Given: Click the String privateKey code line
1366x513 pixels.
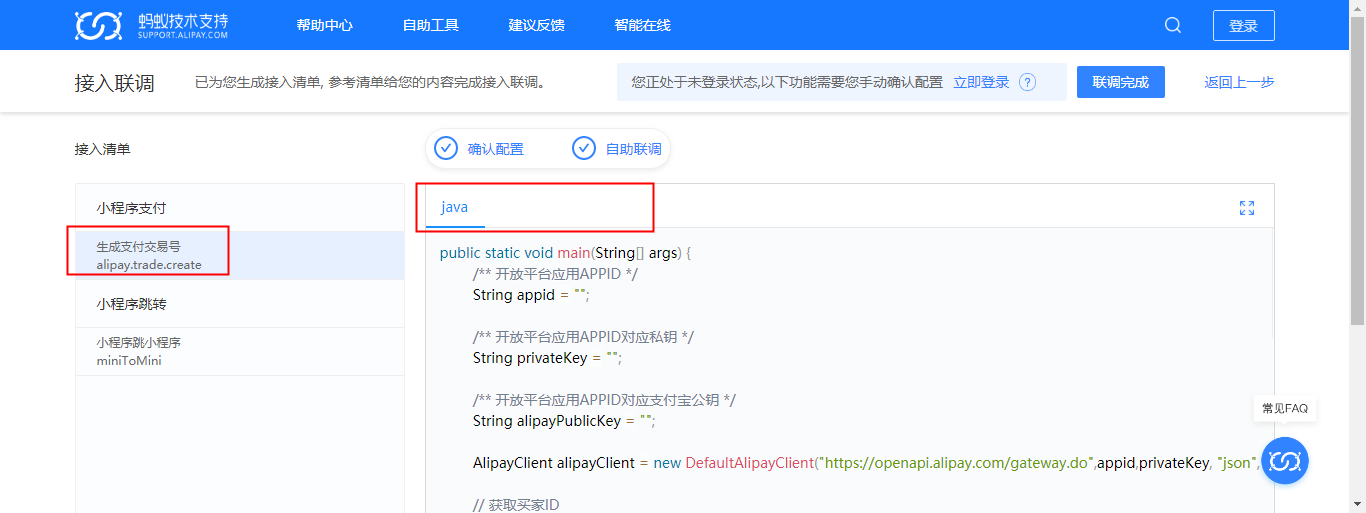Looking at the screenshot, I should point(548,358).
